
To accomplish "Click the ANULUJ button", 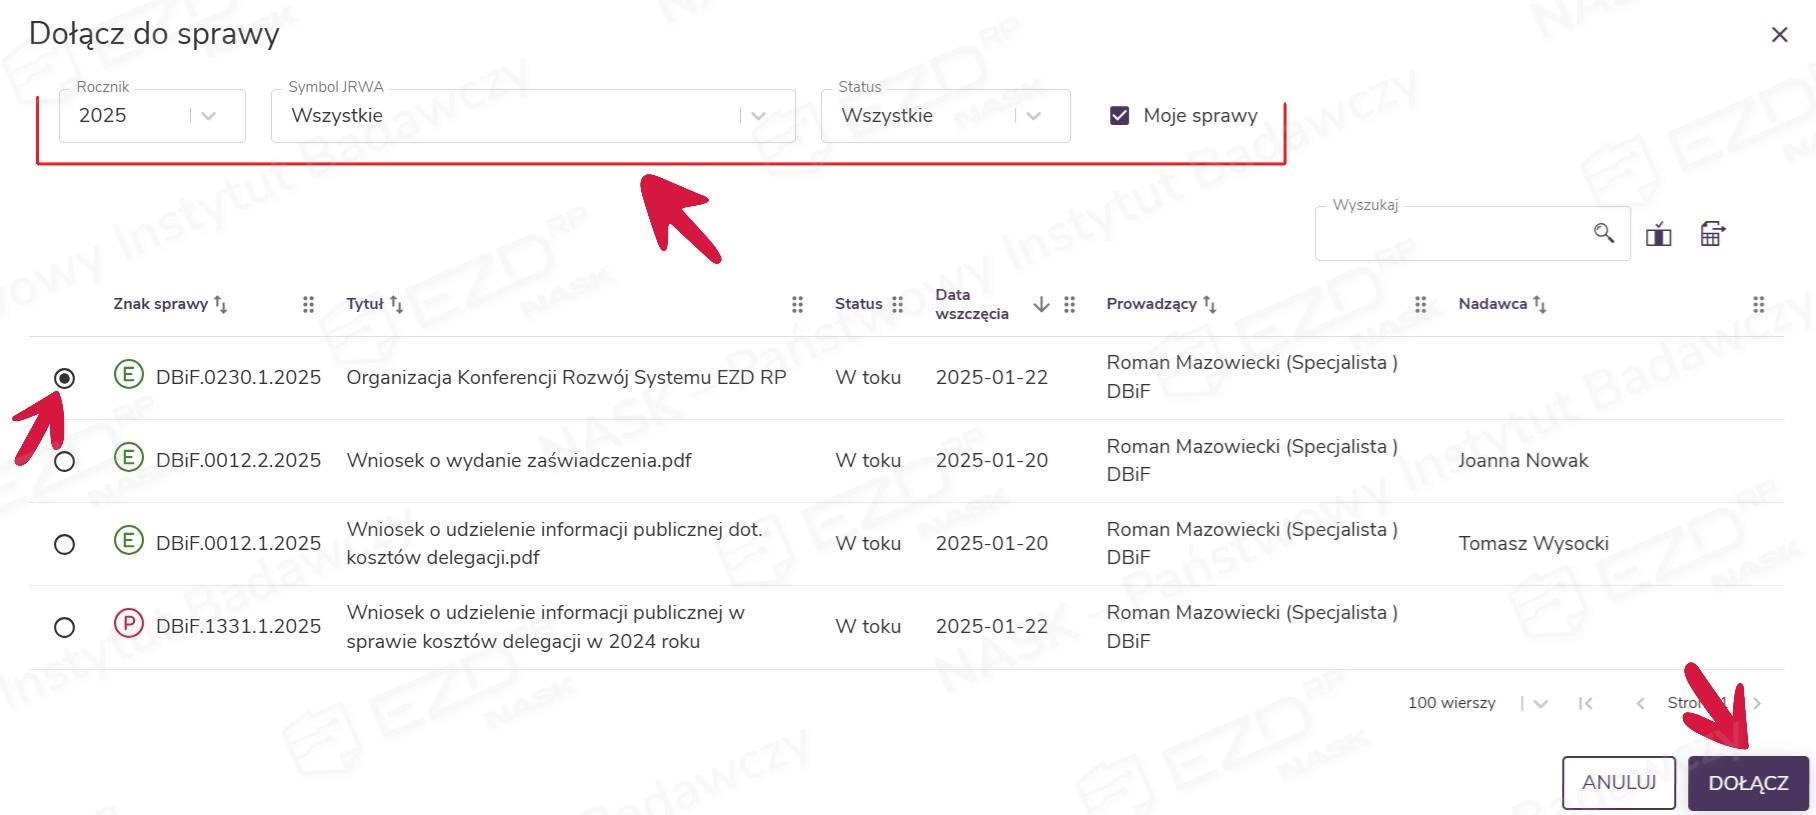I will pyautogui.click(x=1618, y=782).
